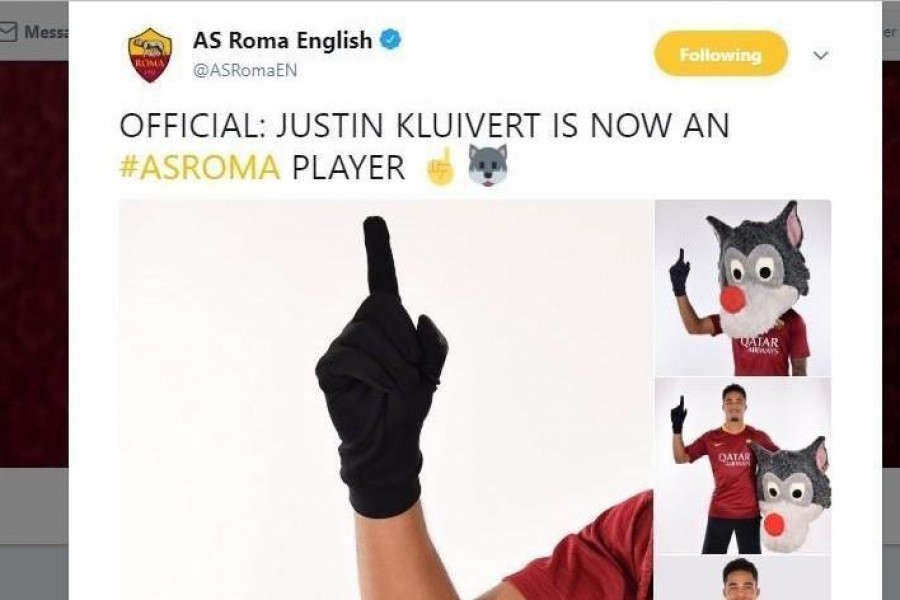
Task: Toggle the yellow Following button
Action: point(721,54)
